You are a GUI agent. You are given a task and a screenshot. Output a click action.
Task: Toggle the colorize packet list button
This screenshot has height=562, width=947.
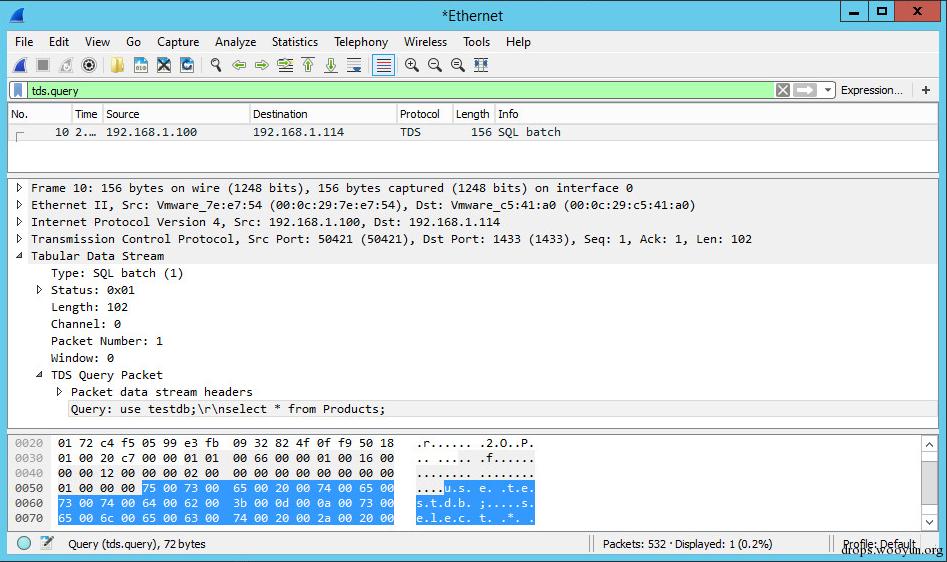click(383, 65)
